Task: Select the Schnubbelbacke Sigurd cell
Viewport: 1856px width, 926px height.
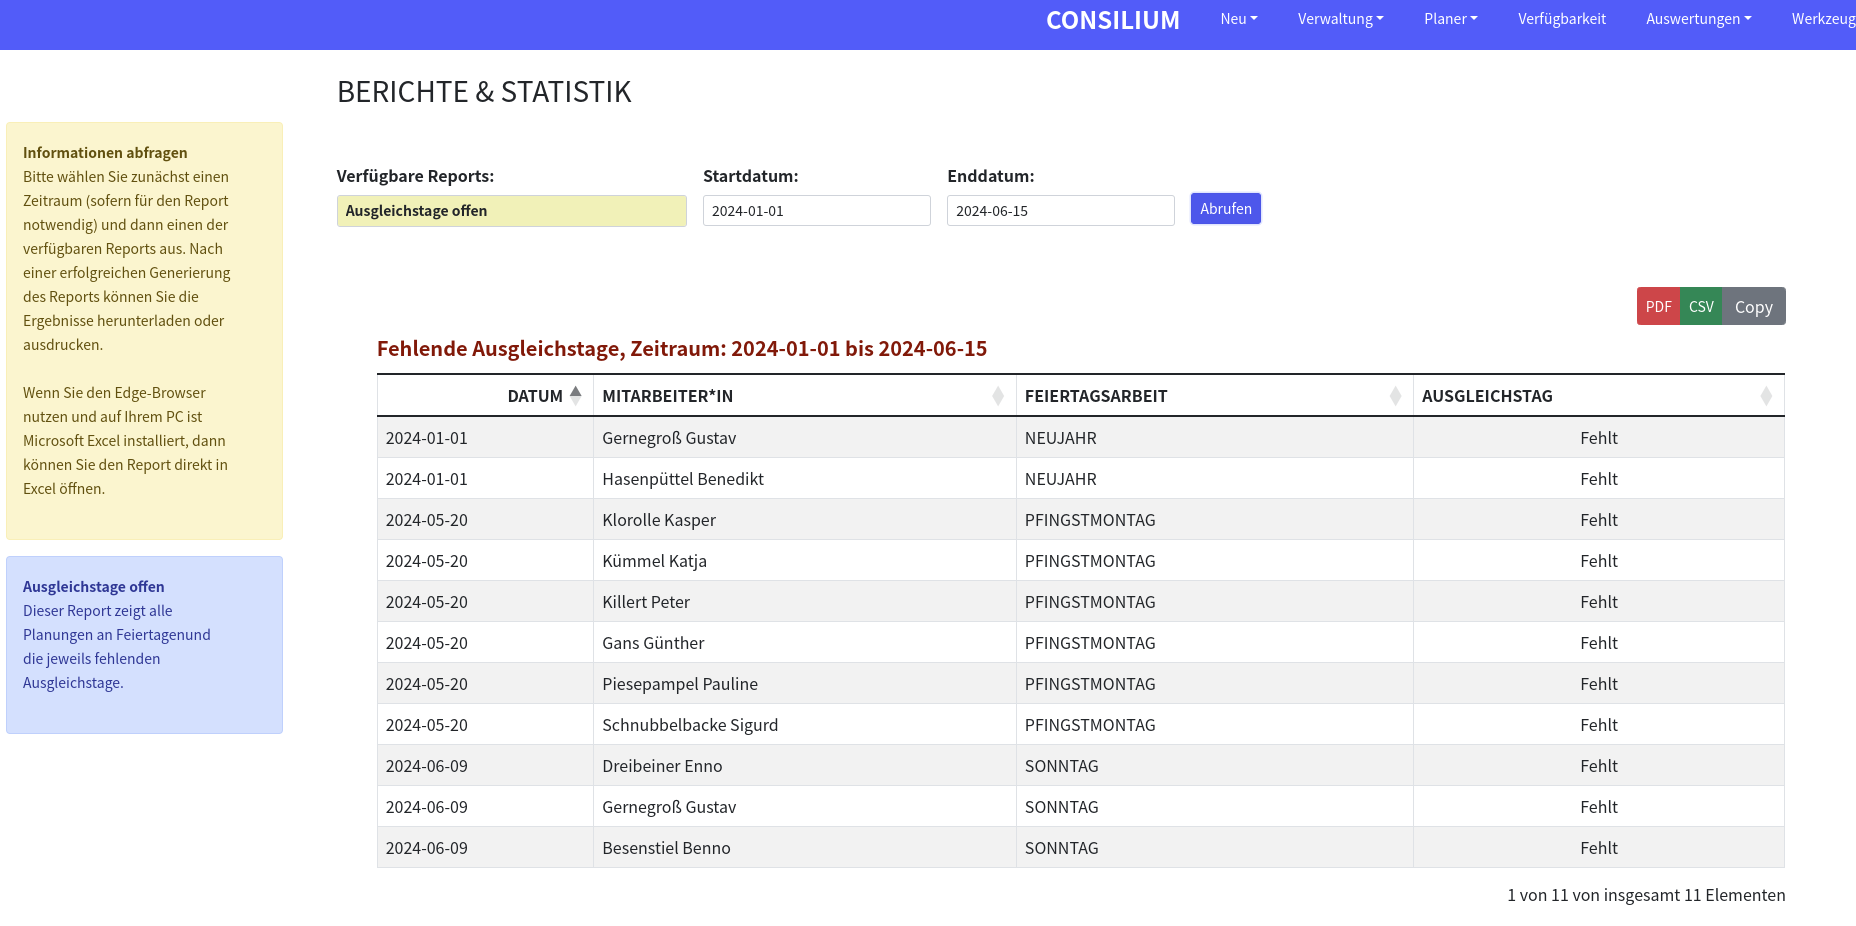Action: click(x=805, y=725)
